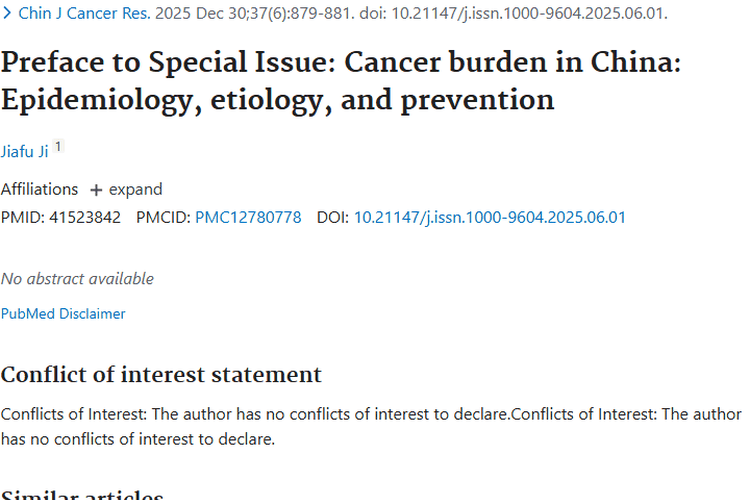This screenshot has width=750, height=500.
Task: Click the Affiliations label
Action: 39,189
